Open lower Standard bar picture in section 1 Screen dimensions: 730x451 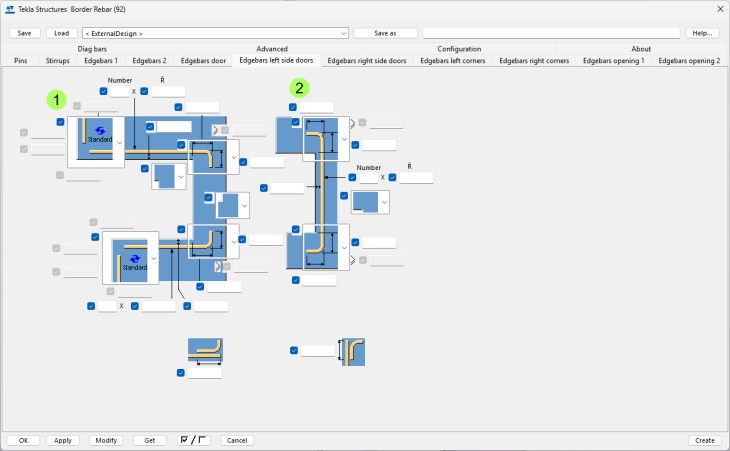[130, 258]
